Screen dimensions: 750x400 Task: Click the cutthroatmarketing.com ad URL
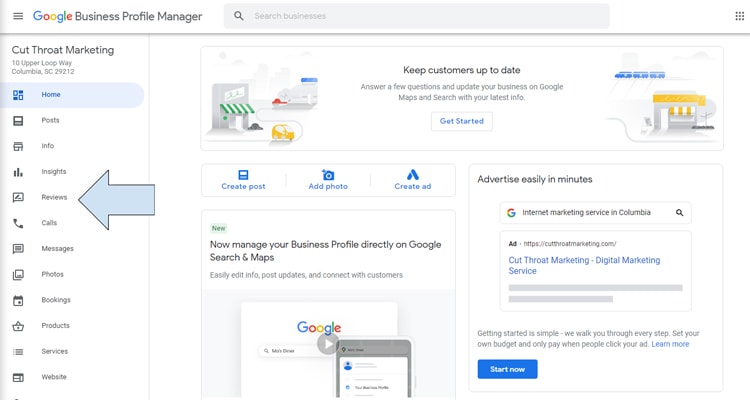pos(570,244)
